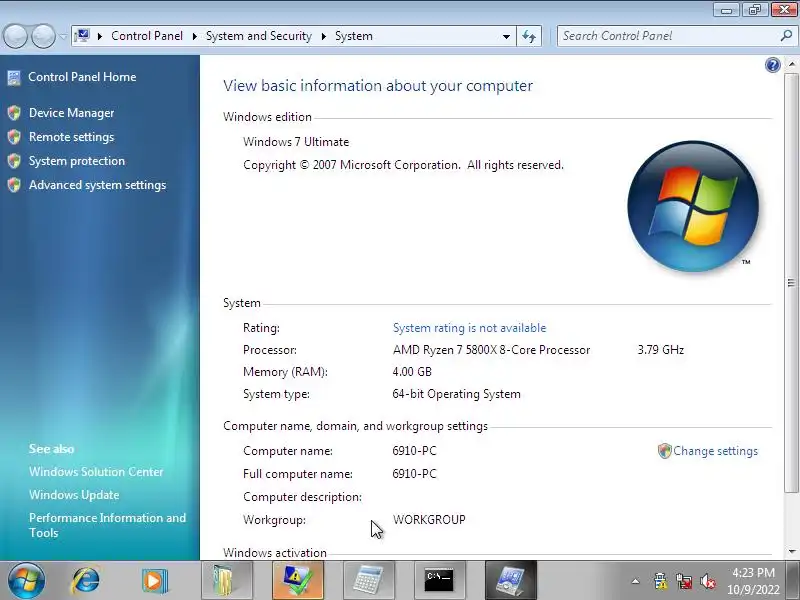Click the 3.79 GHz value
Viewport: 800px width, 600px height.
pos(661,350)
